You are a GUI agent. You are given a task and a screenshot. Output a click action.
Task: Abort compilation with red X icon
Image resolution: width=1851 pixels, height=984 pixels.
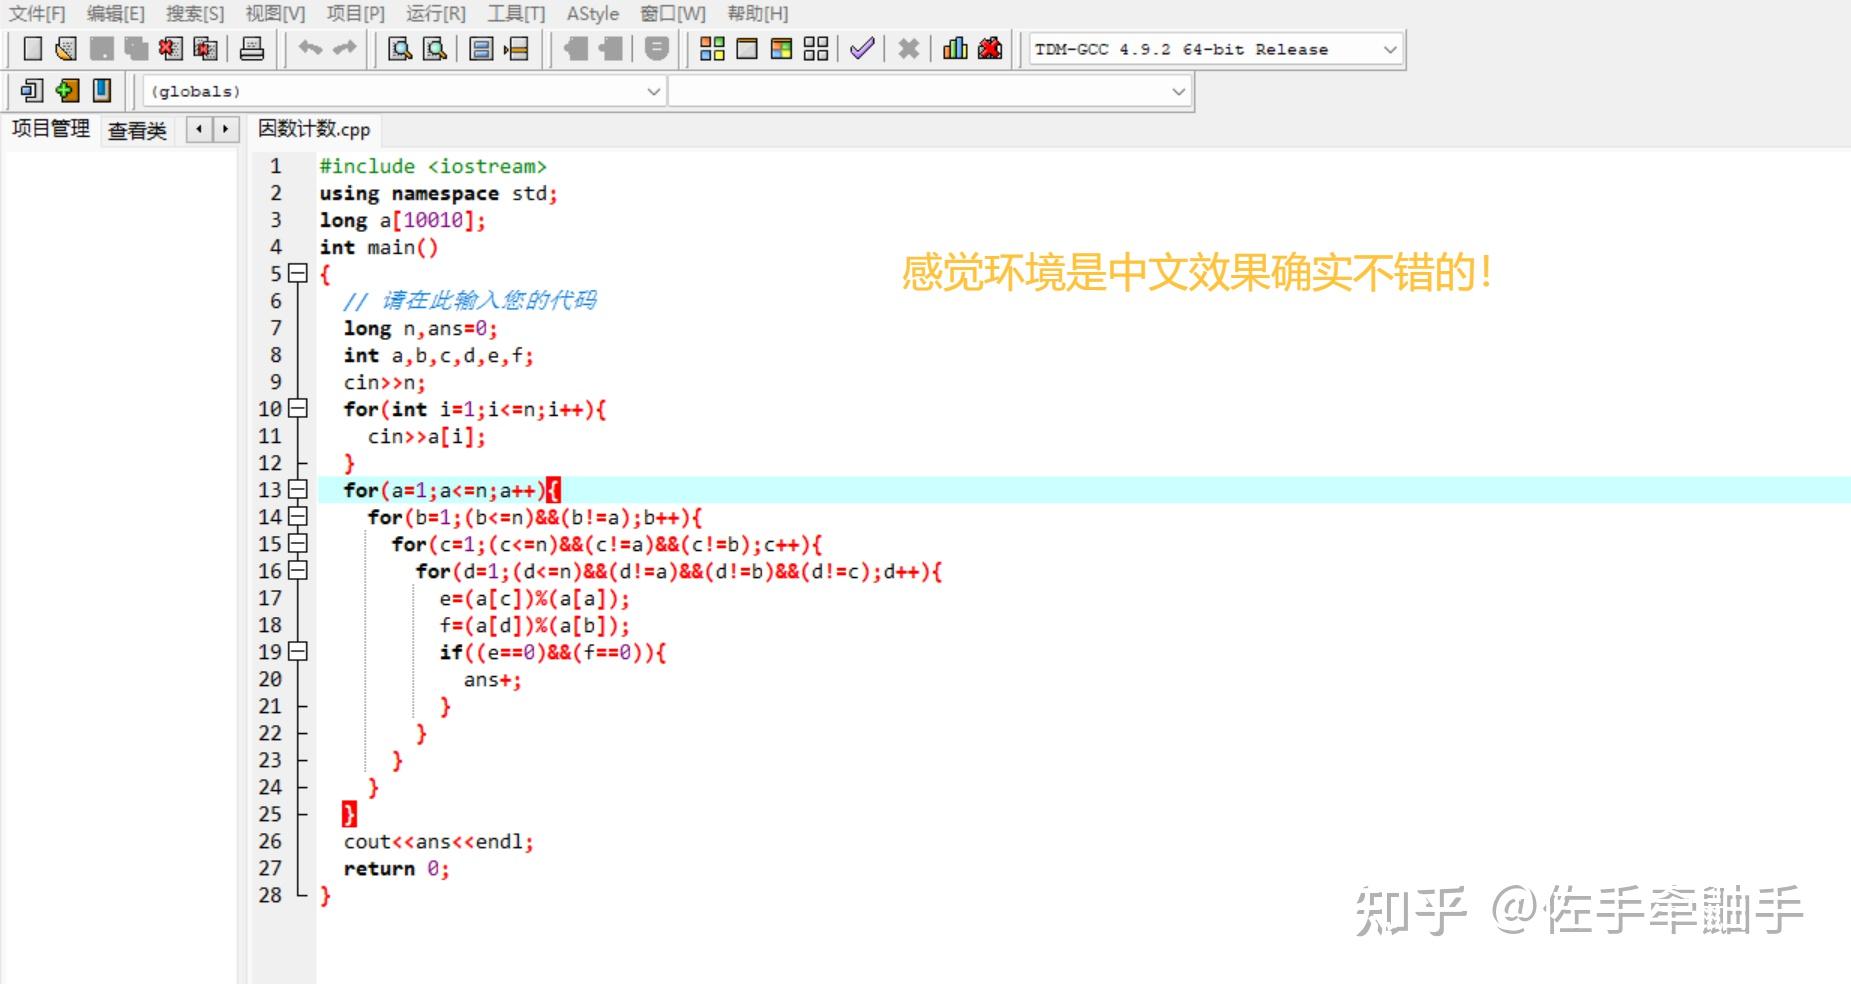(908, 48)
